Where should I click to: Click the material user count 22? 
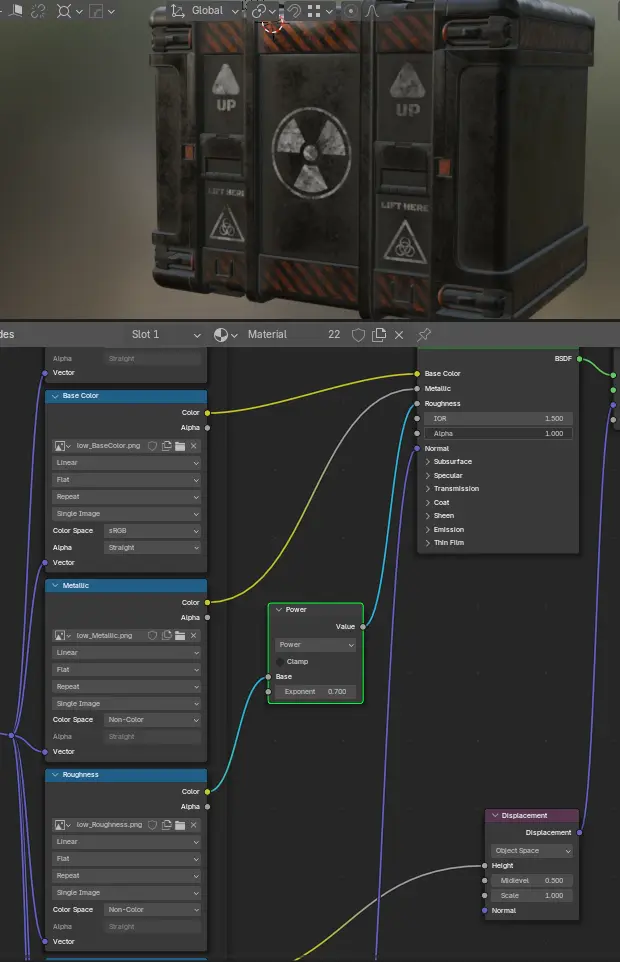click(334, 334)
